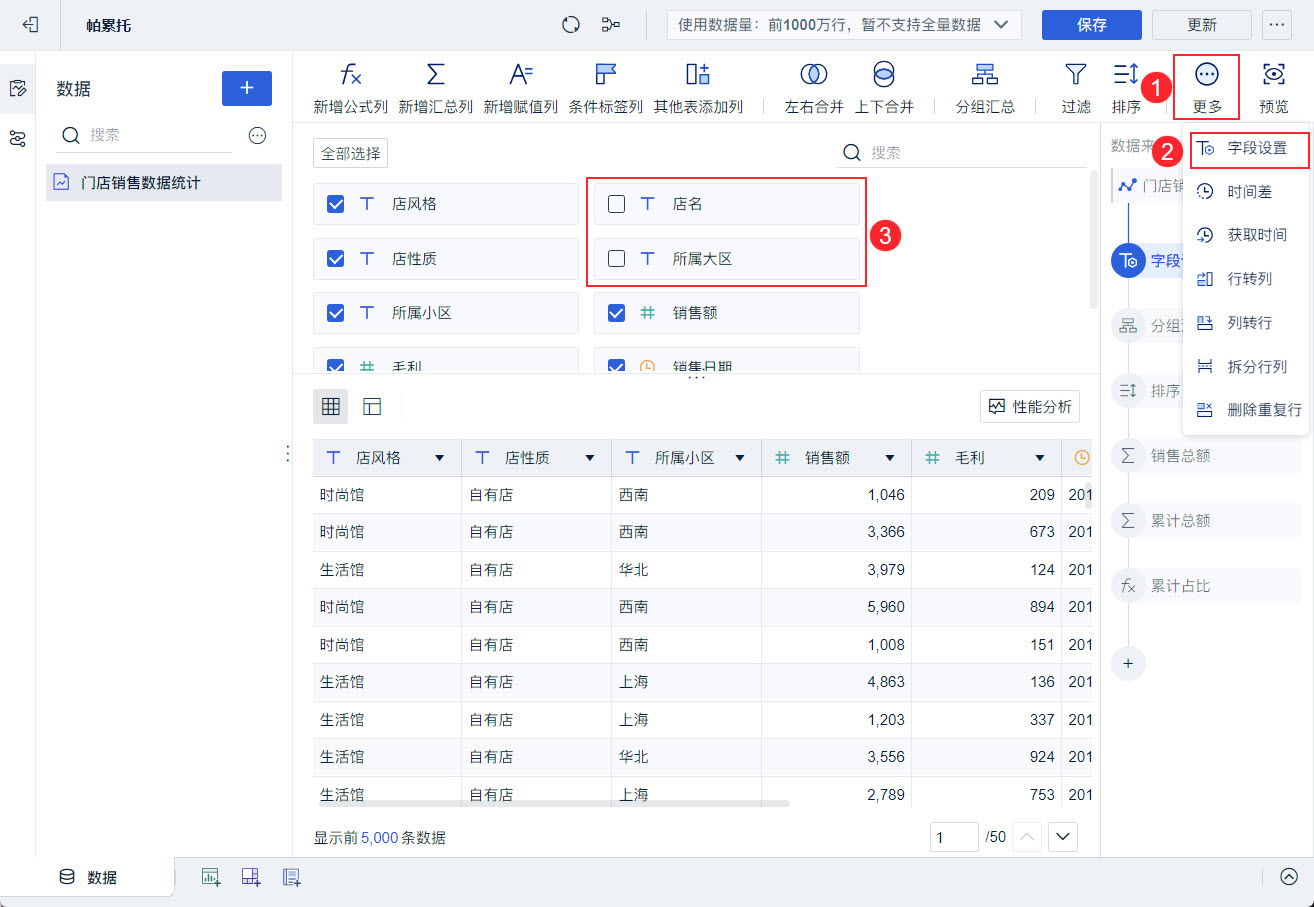The height and width of the screenshot is (907, 1314).
Task: Uncheck the 所属小区 field checkbox
Action: [x=336, y=313]
